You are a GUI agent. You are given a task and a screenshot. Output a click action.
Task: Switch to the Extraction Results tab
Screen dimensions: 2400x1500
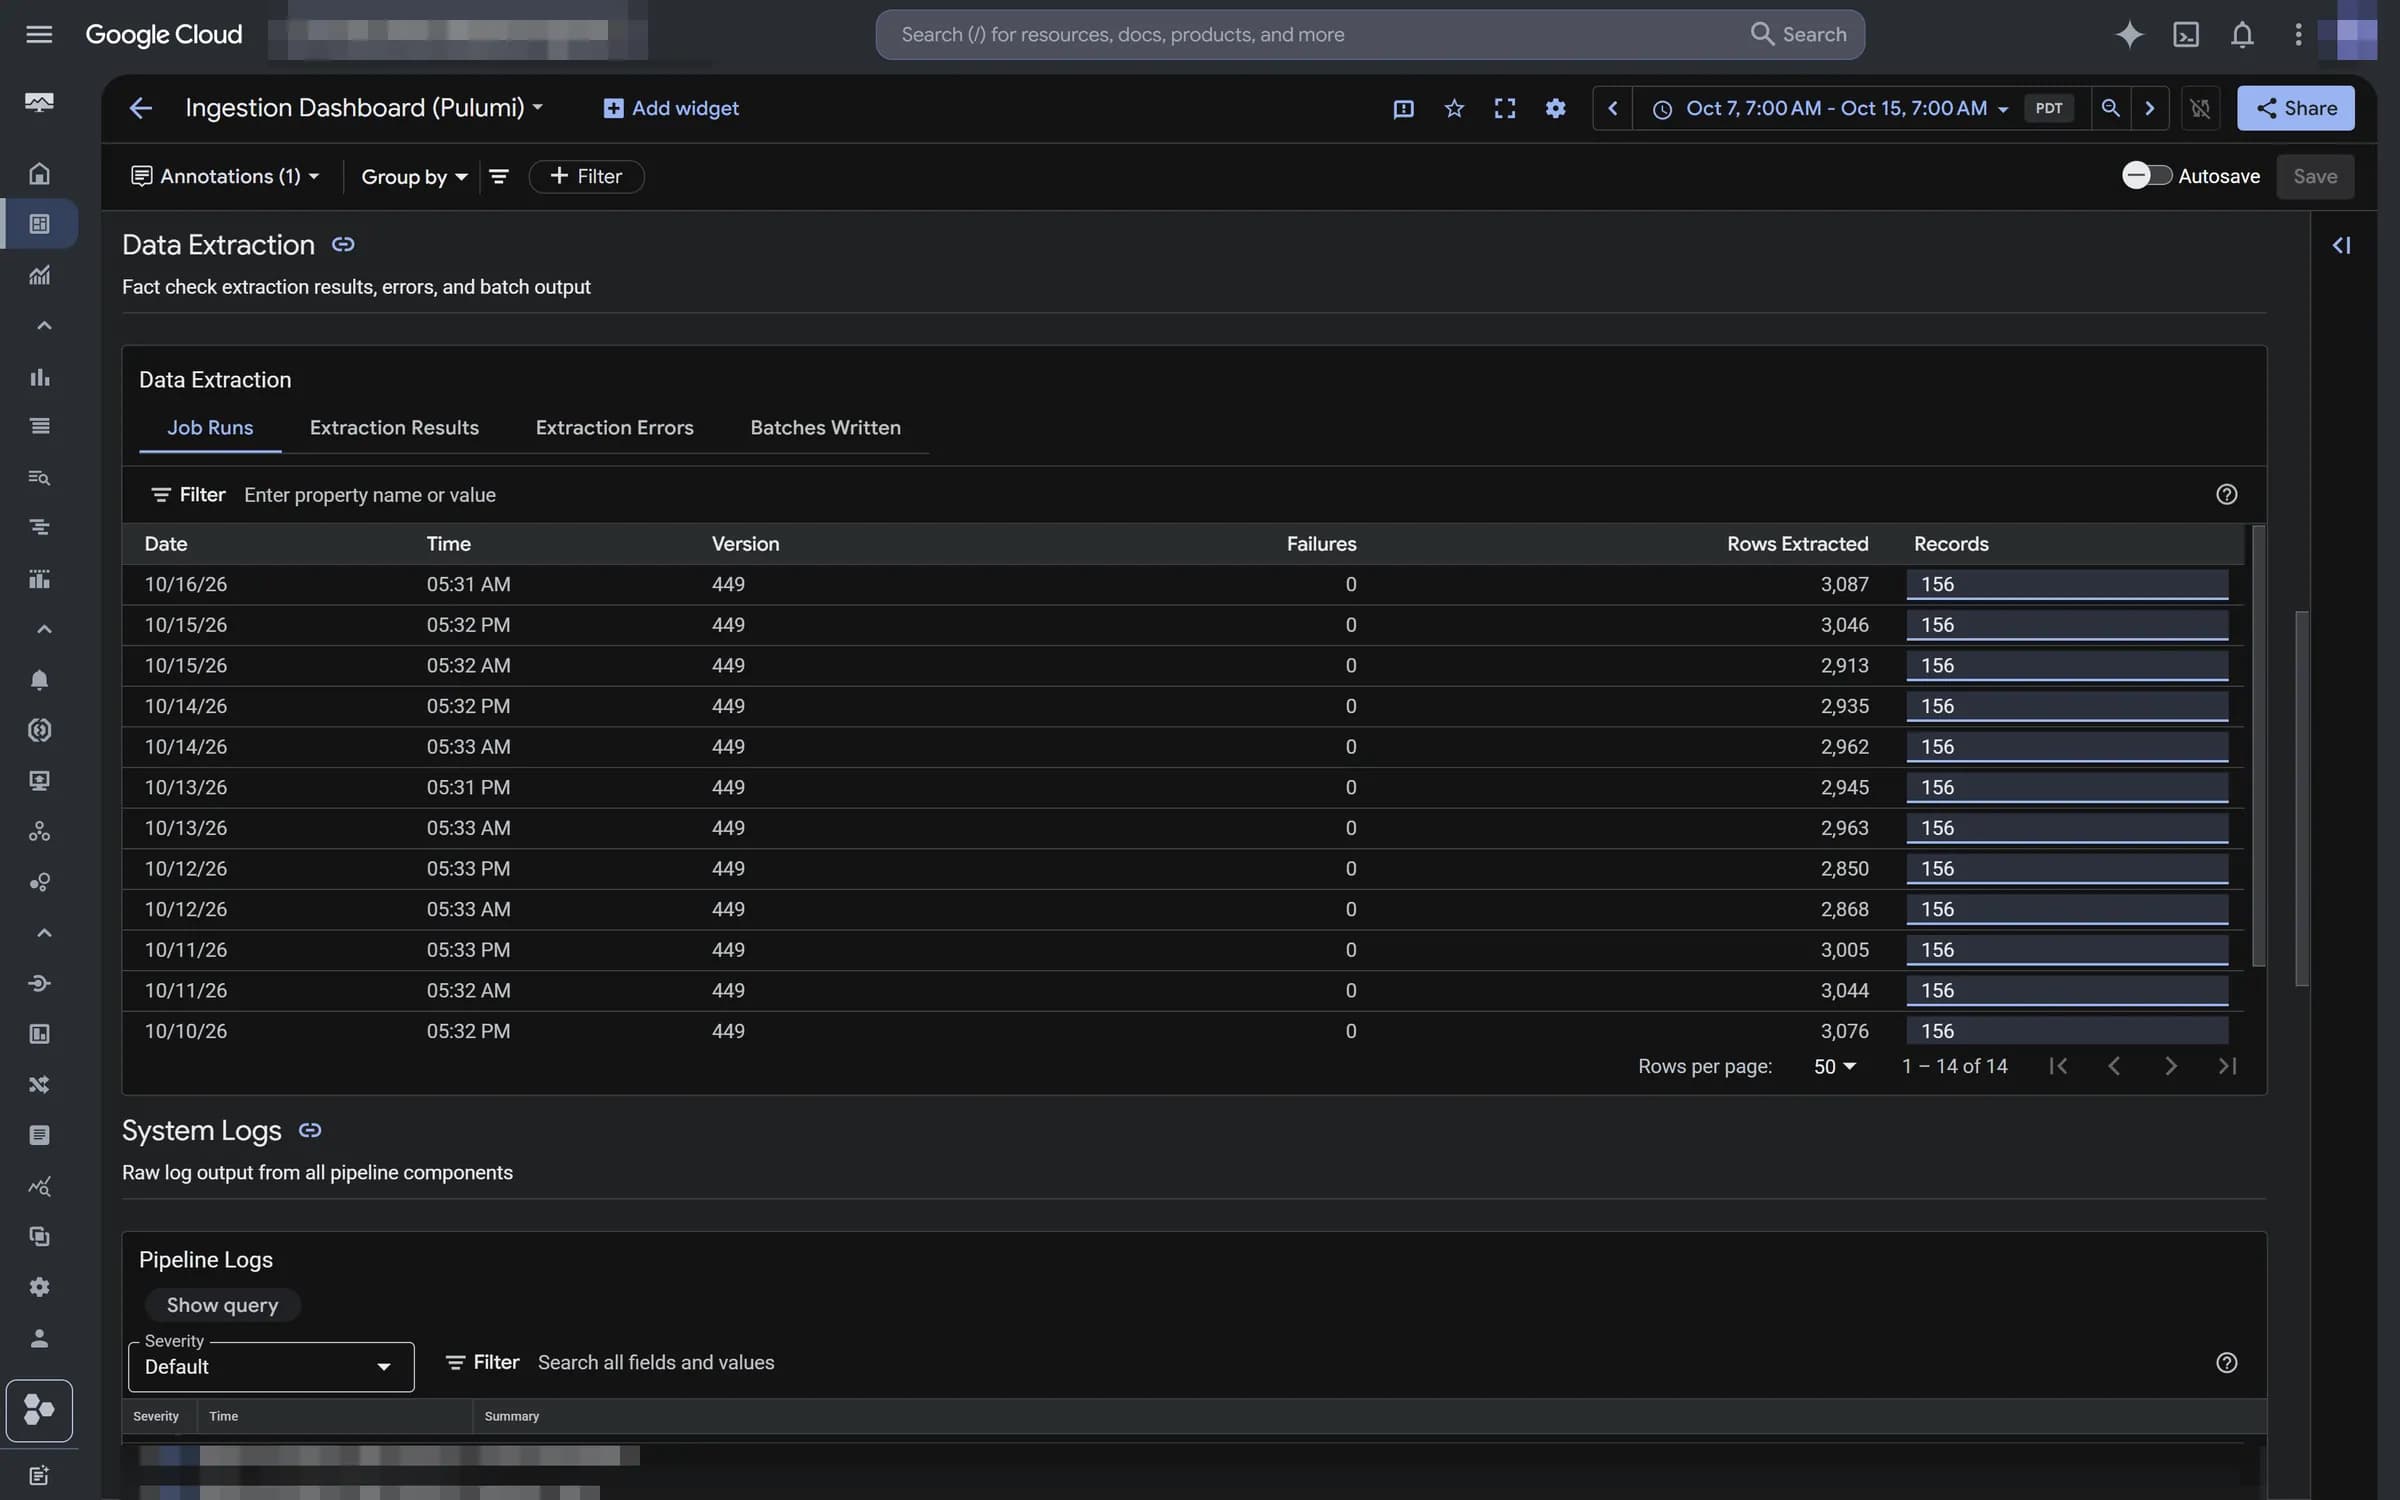click(394, 428)
